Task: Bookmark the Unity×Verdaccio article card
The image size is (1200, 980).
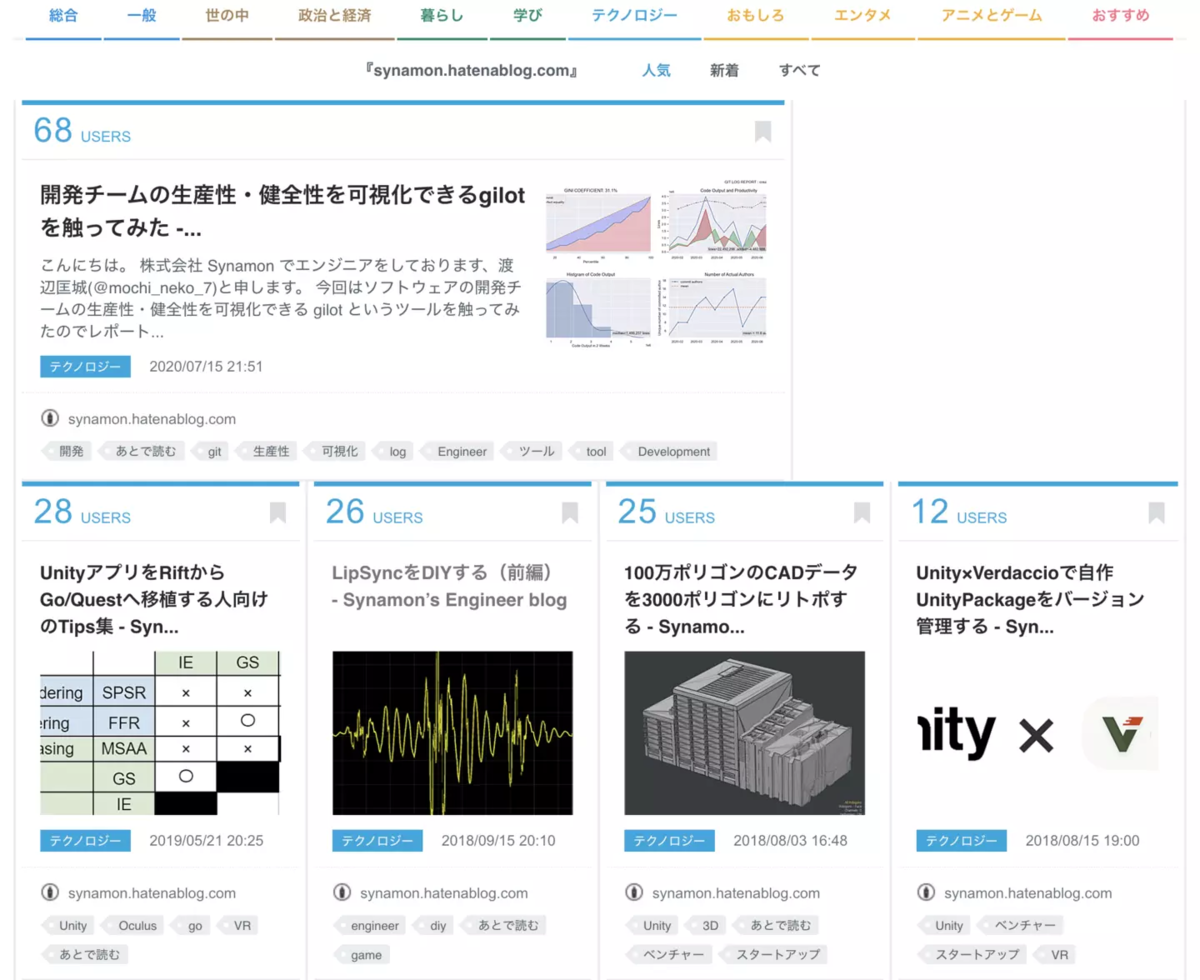Action: pyautogui.click(x=1156, y=513)
